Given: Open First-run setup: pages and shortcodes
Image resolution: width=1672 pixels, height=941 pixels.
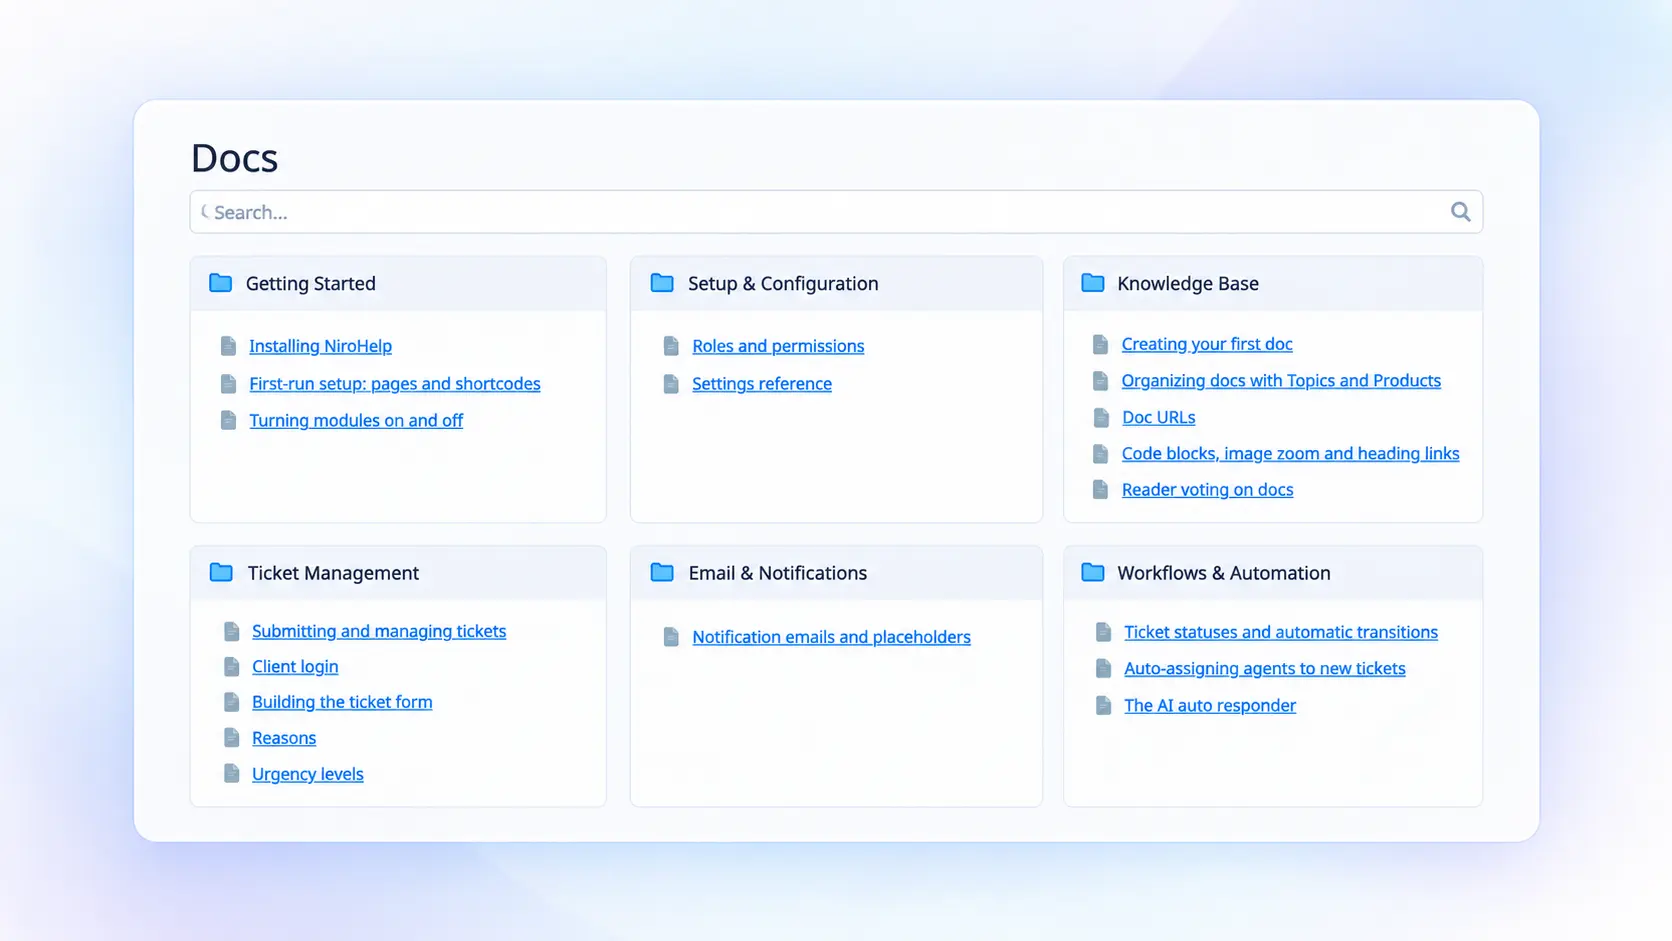Looking at the screenshot, I should [394, 384].
